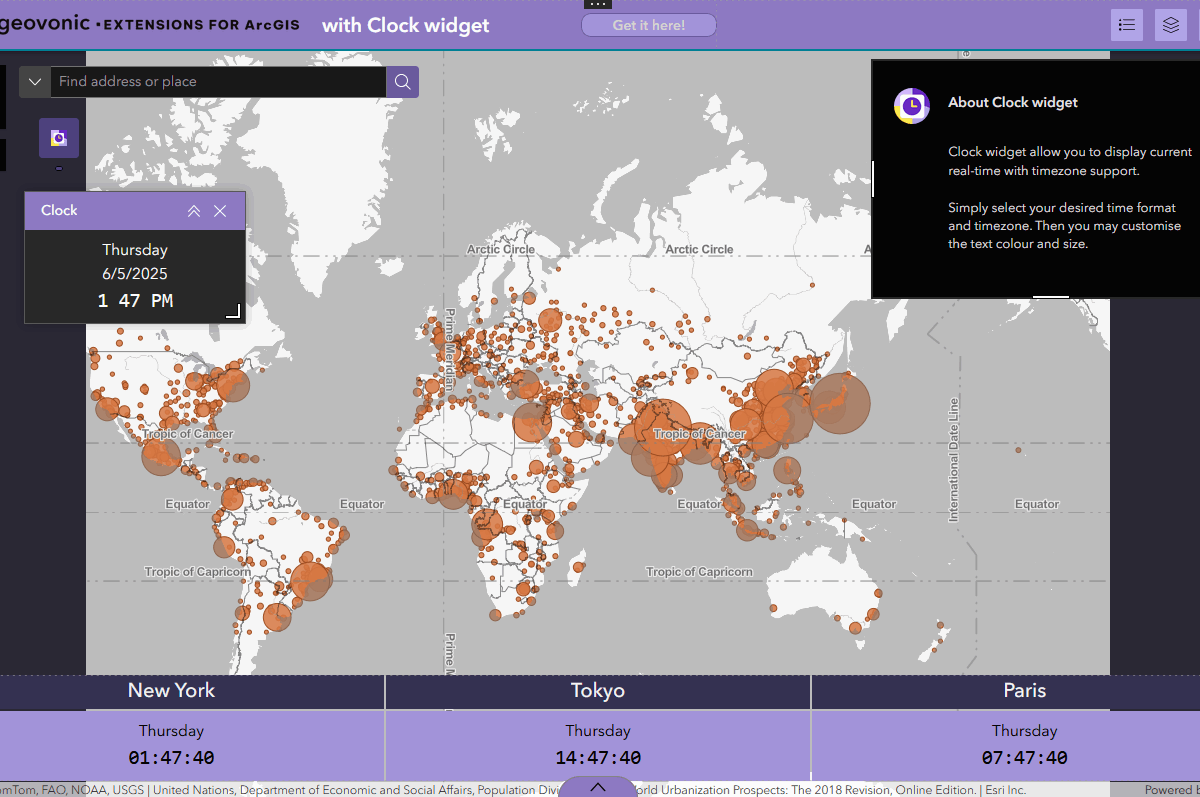
Task: Click the with Clock widget title
Action: coord(406,25)
